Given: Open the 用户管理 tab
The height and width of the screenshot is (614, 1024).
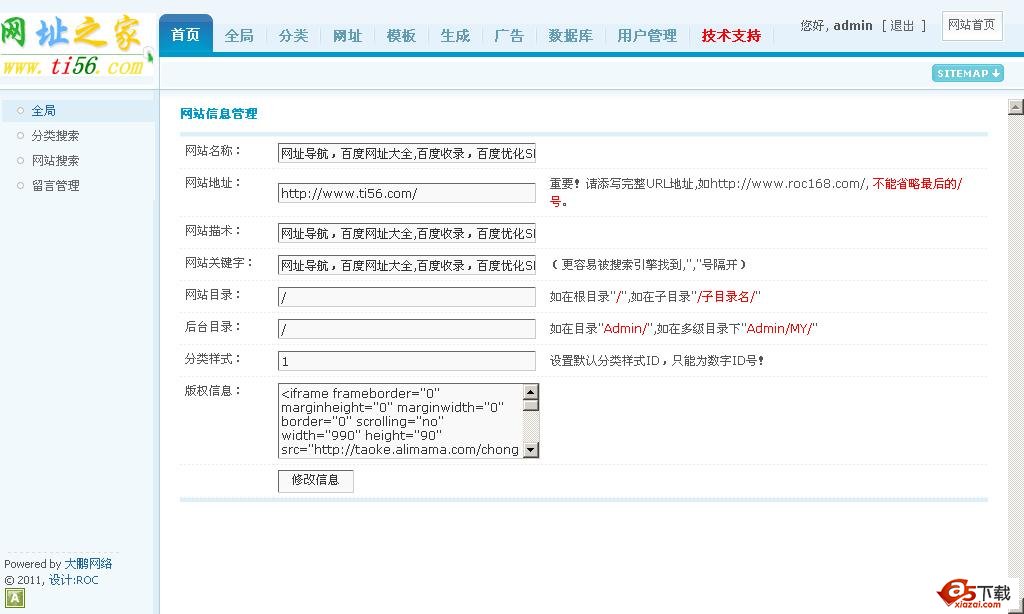Looking at the screenshot, I should (x=647, y=35).
